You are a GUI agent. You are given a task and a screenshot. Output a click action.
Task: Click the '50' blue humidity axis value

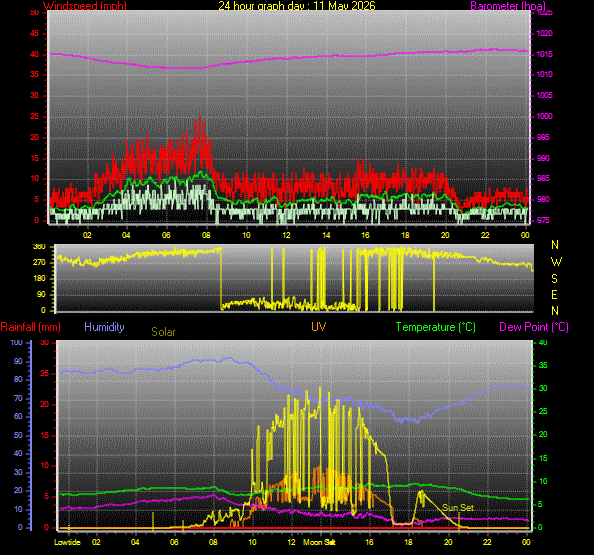18,435
